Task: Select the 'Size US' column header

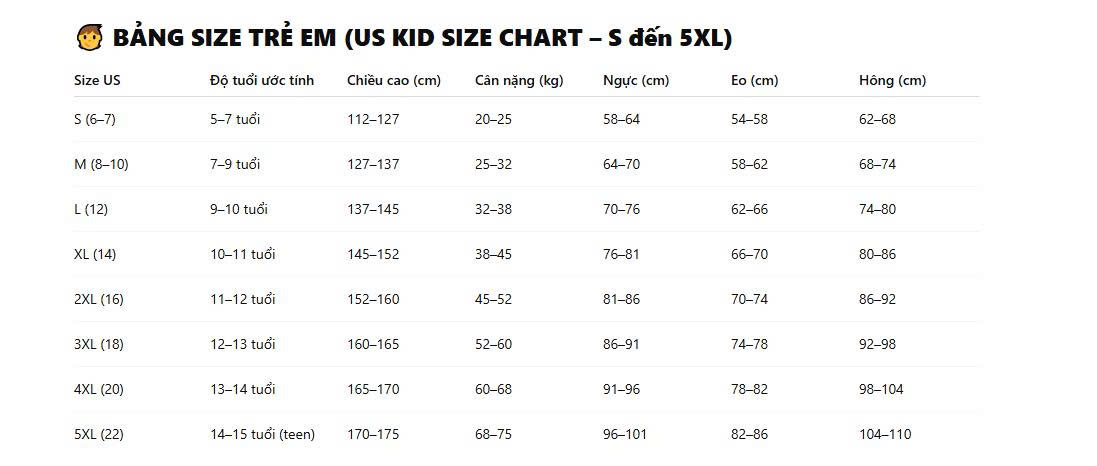Action: click(97, 80)
